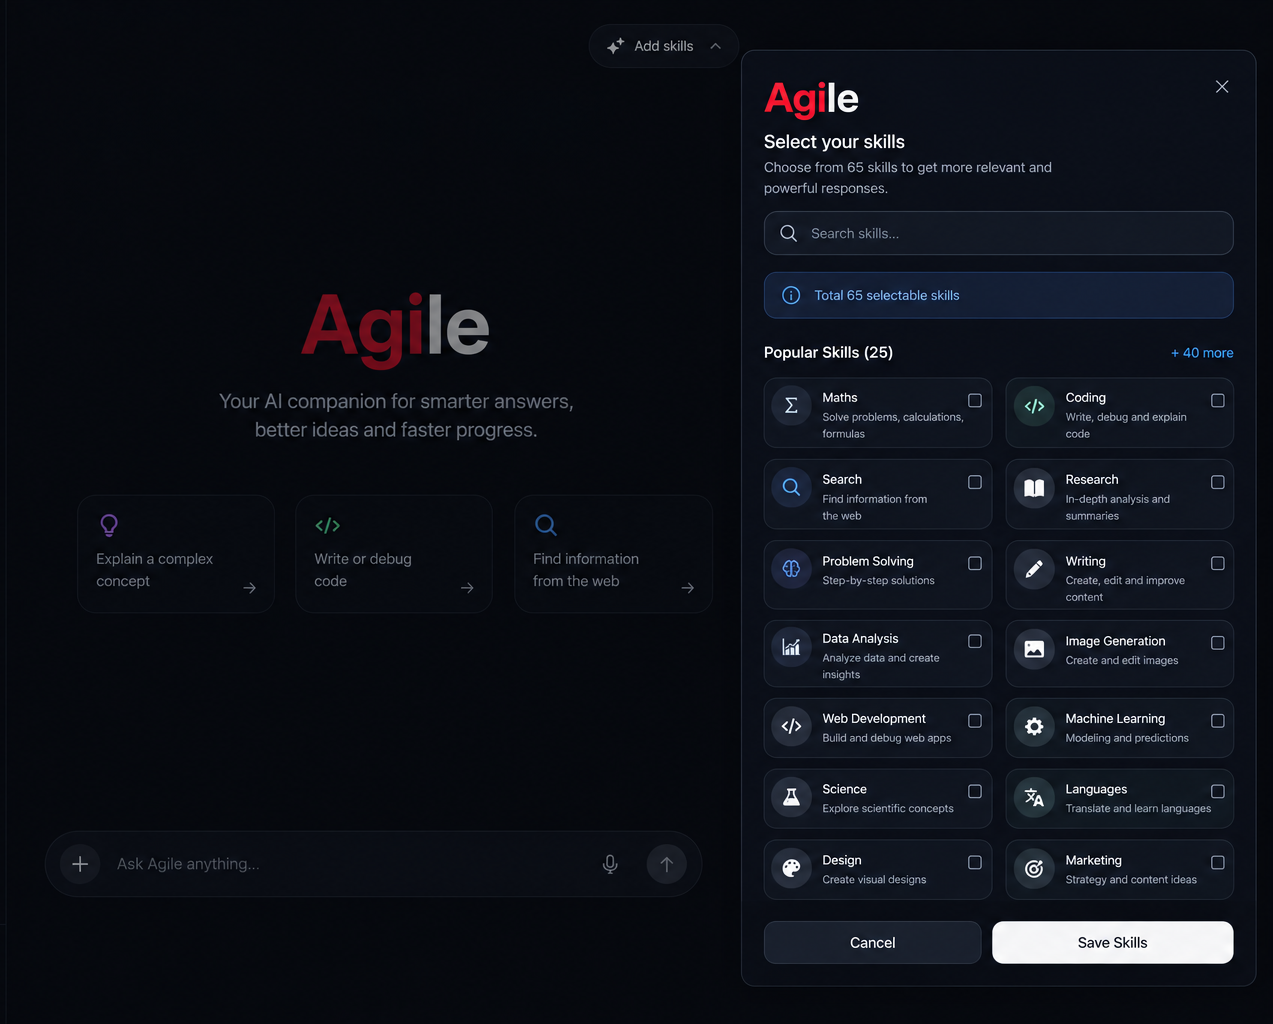Click arrow on Find information card
This screenshot has height=1024, width=1273.
[x=688, y=588]
